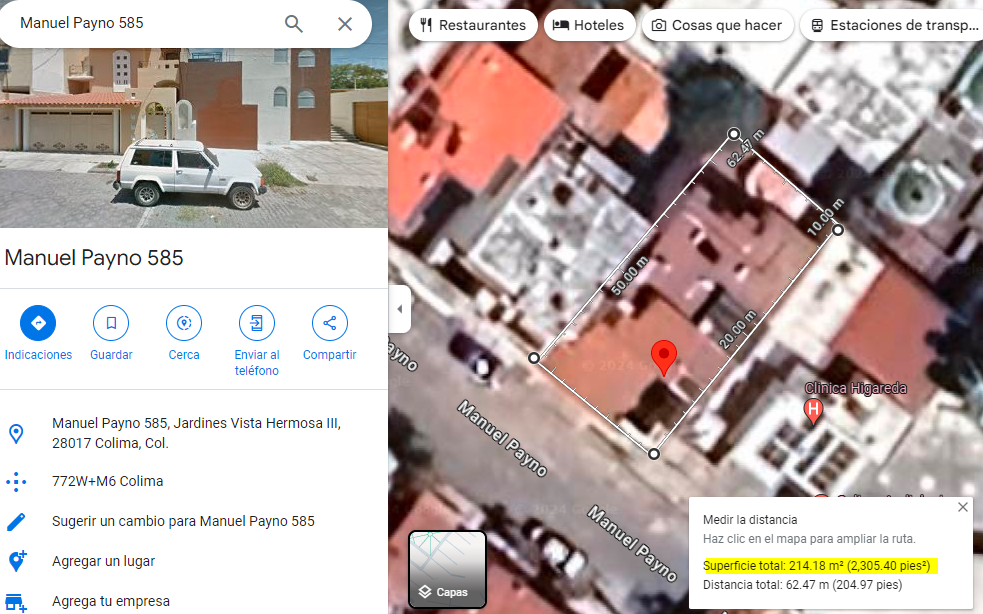Filter map by Restaurantes chip
Viewport: 983px width, 614px height.
point(473,25)
